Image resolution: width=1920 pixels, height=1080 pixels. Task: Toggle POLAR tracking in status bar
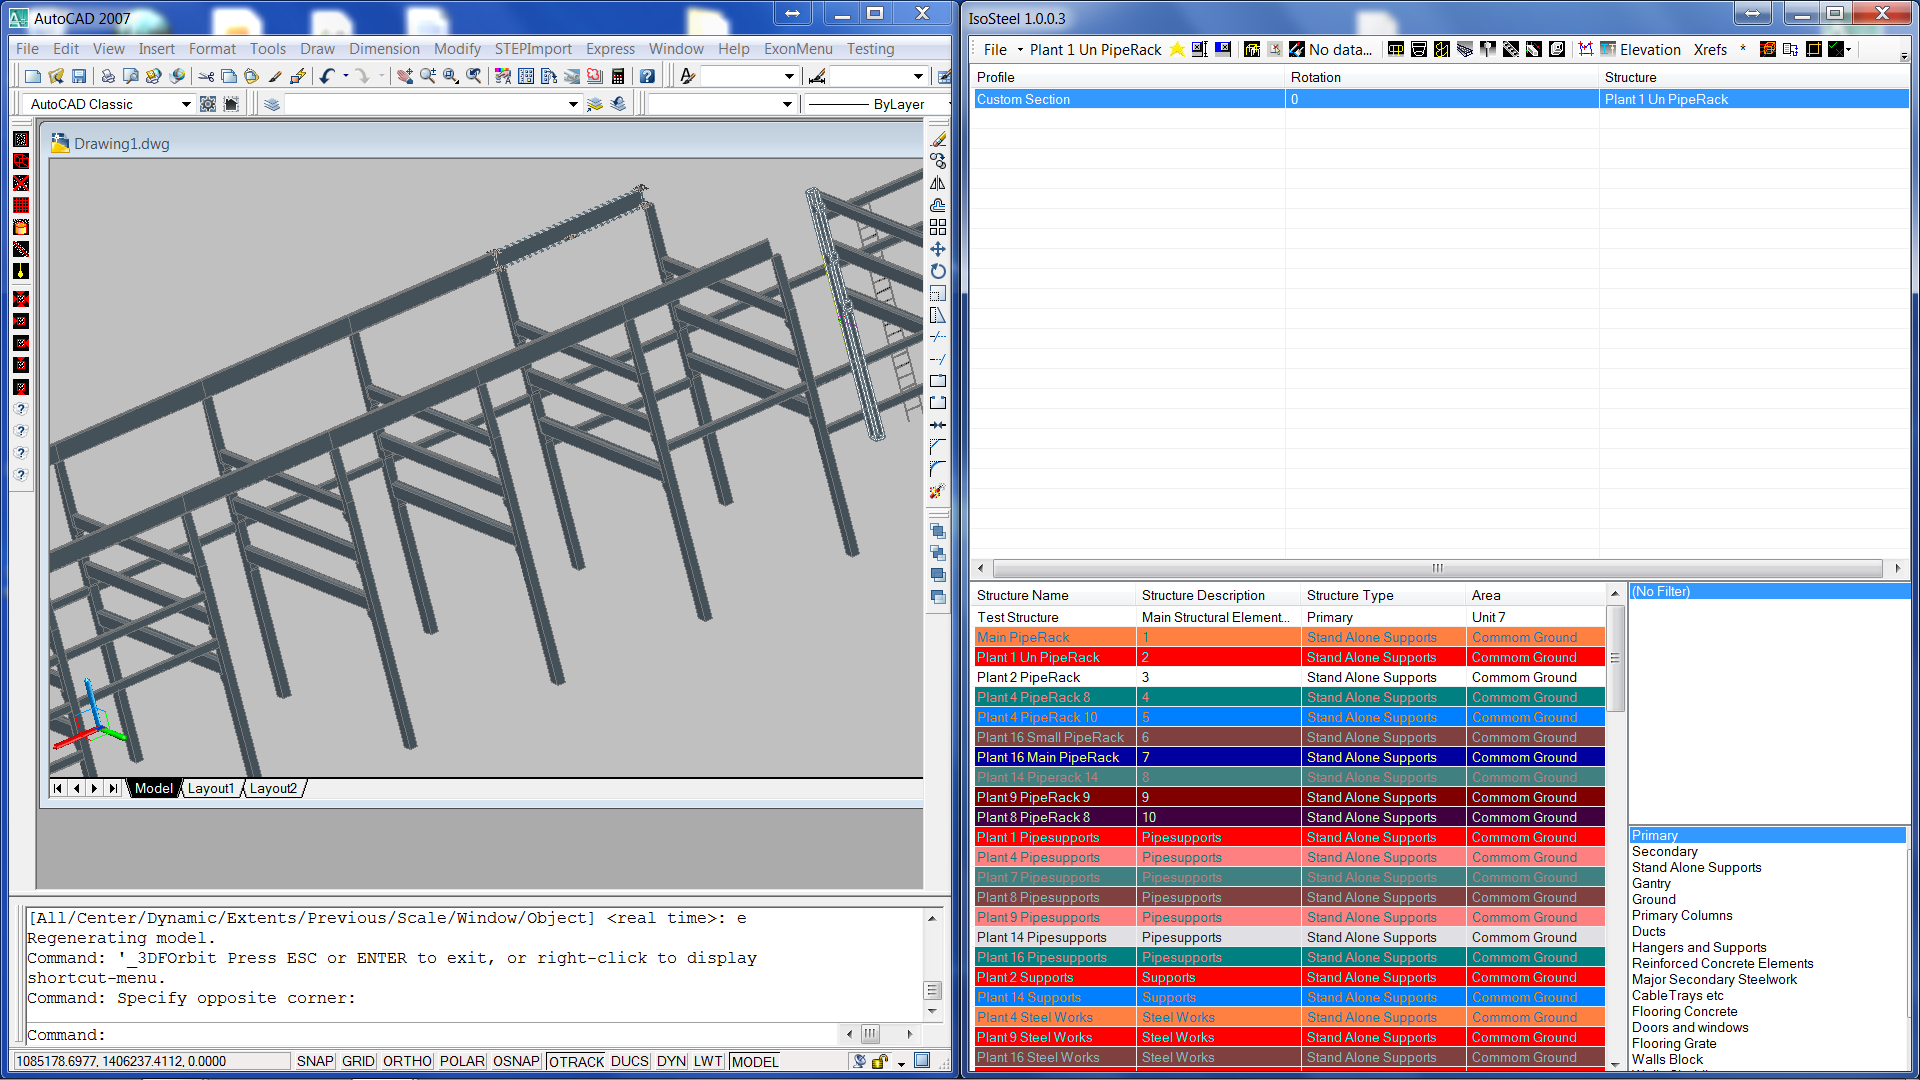click(x=462, y=1061)
